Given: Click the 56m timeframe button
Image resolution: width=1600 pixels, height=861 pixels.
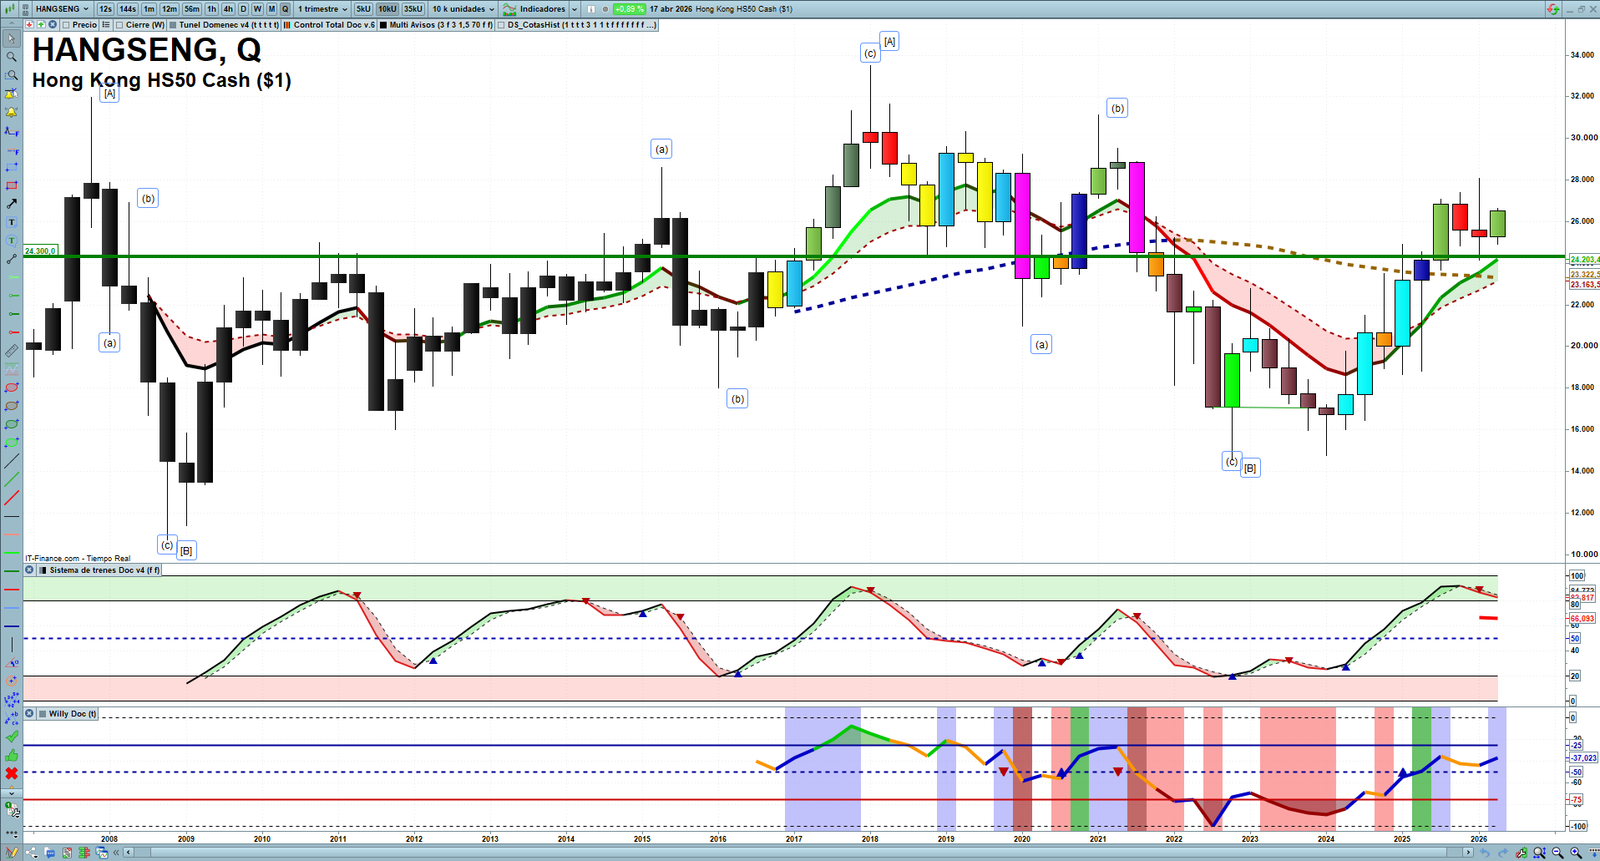Looking at the screenshot, I should (192, 9).
